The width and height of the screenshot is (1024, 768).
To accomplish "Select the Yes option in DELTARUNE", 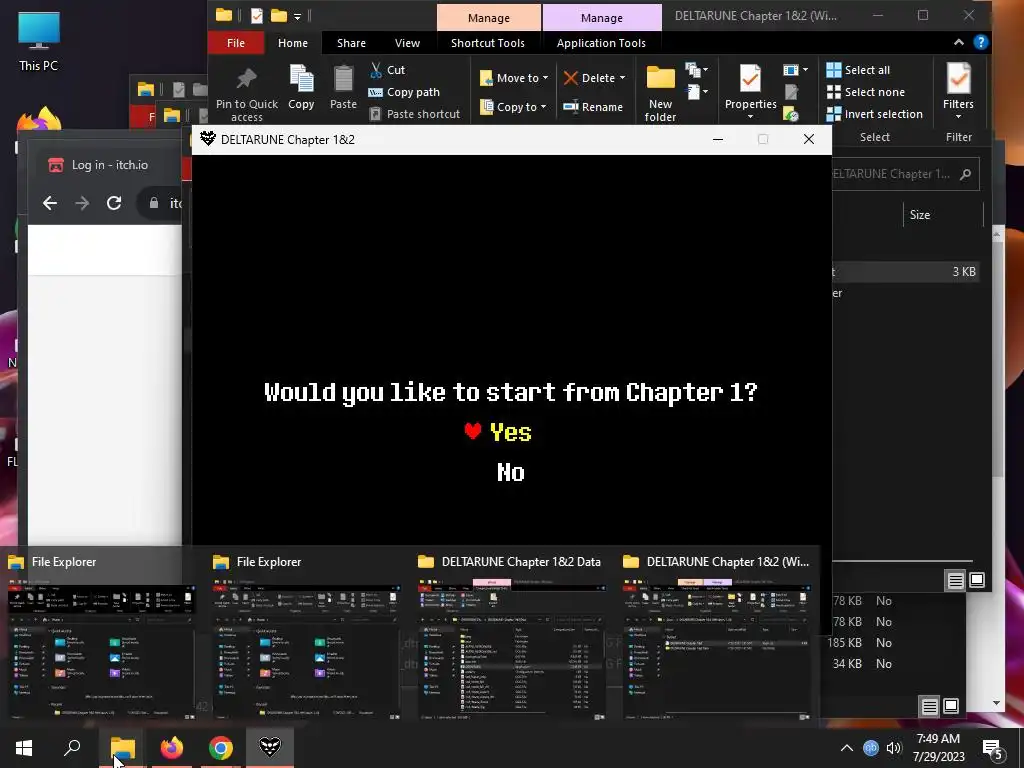I will (x=511, y=432).
